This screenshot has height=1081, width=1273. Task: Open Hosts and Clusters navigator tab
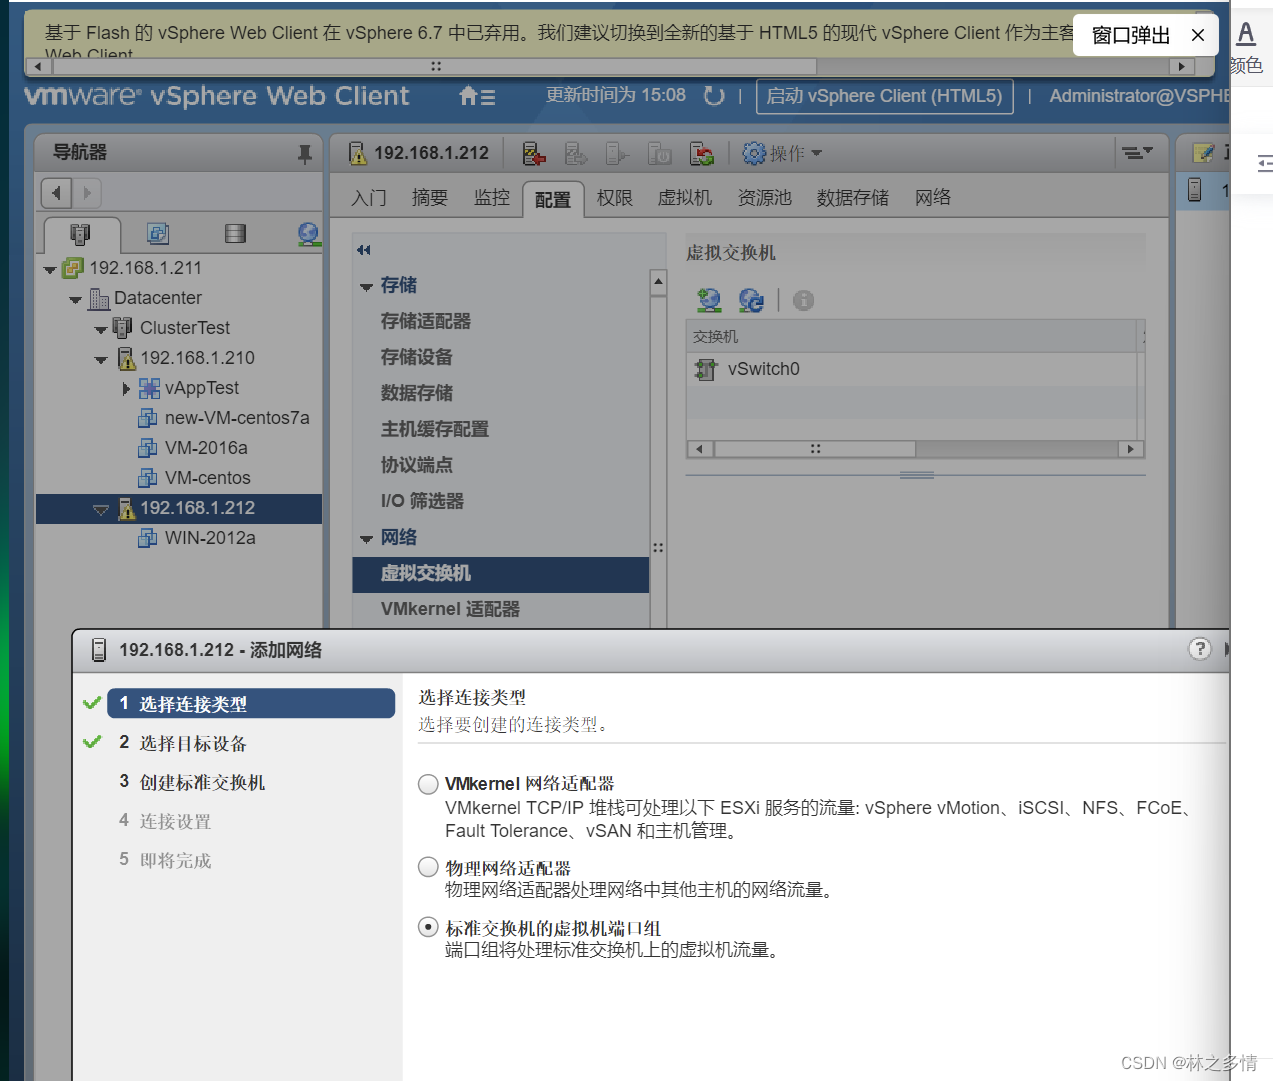click(81, 234)
